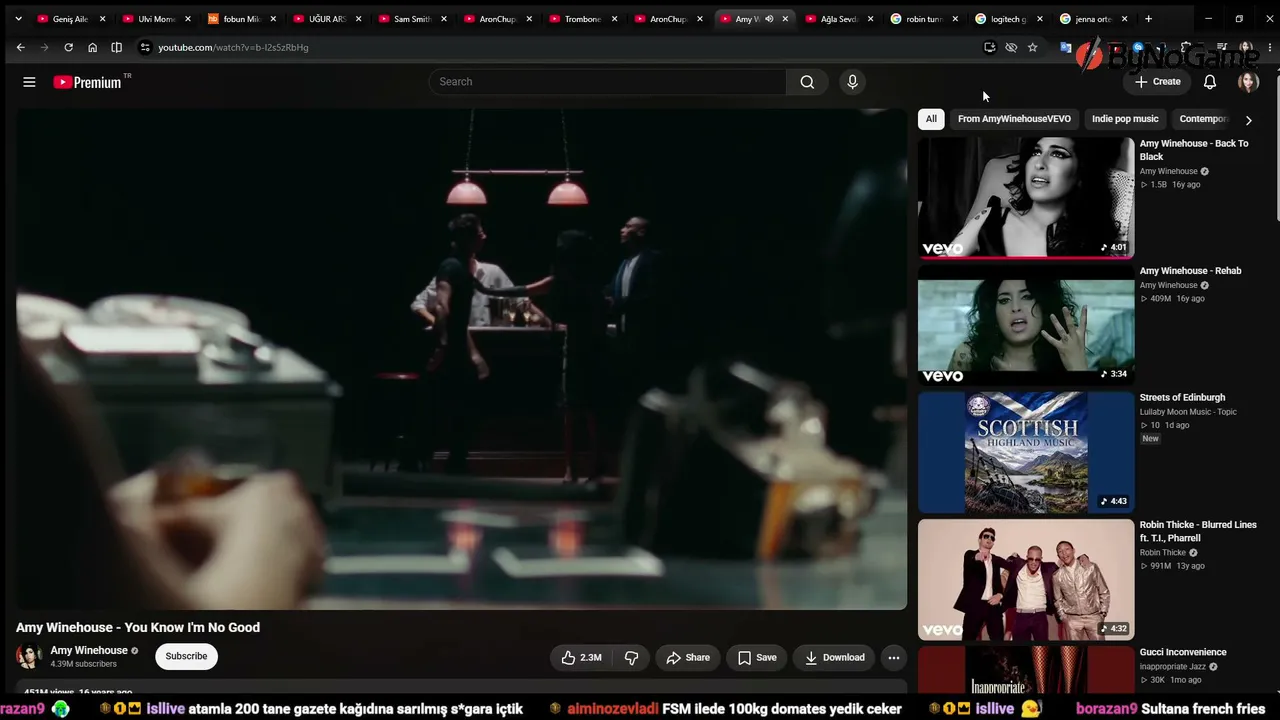
Task: Switch to the logitech tab
Action: click(x=1008, y=19)
